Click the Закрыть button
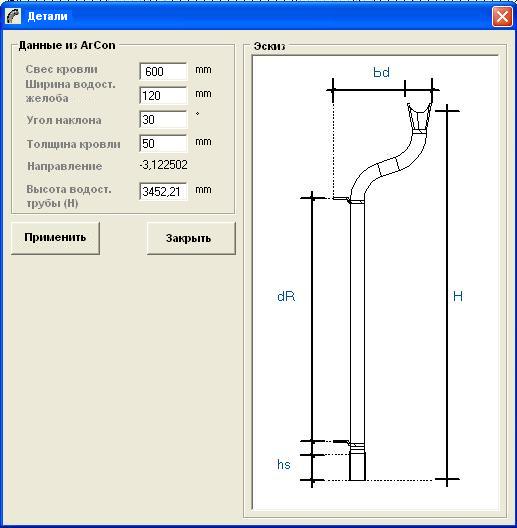The width and height of the screenshot is (517, 528). pyautogui.click(x=191, y=238)
